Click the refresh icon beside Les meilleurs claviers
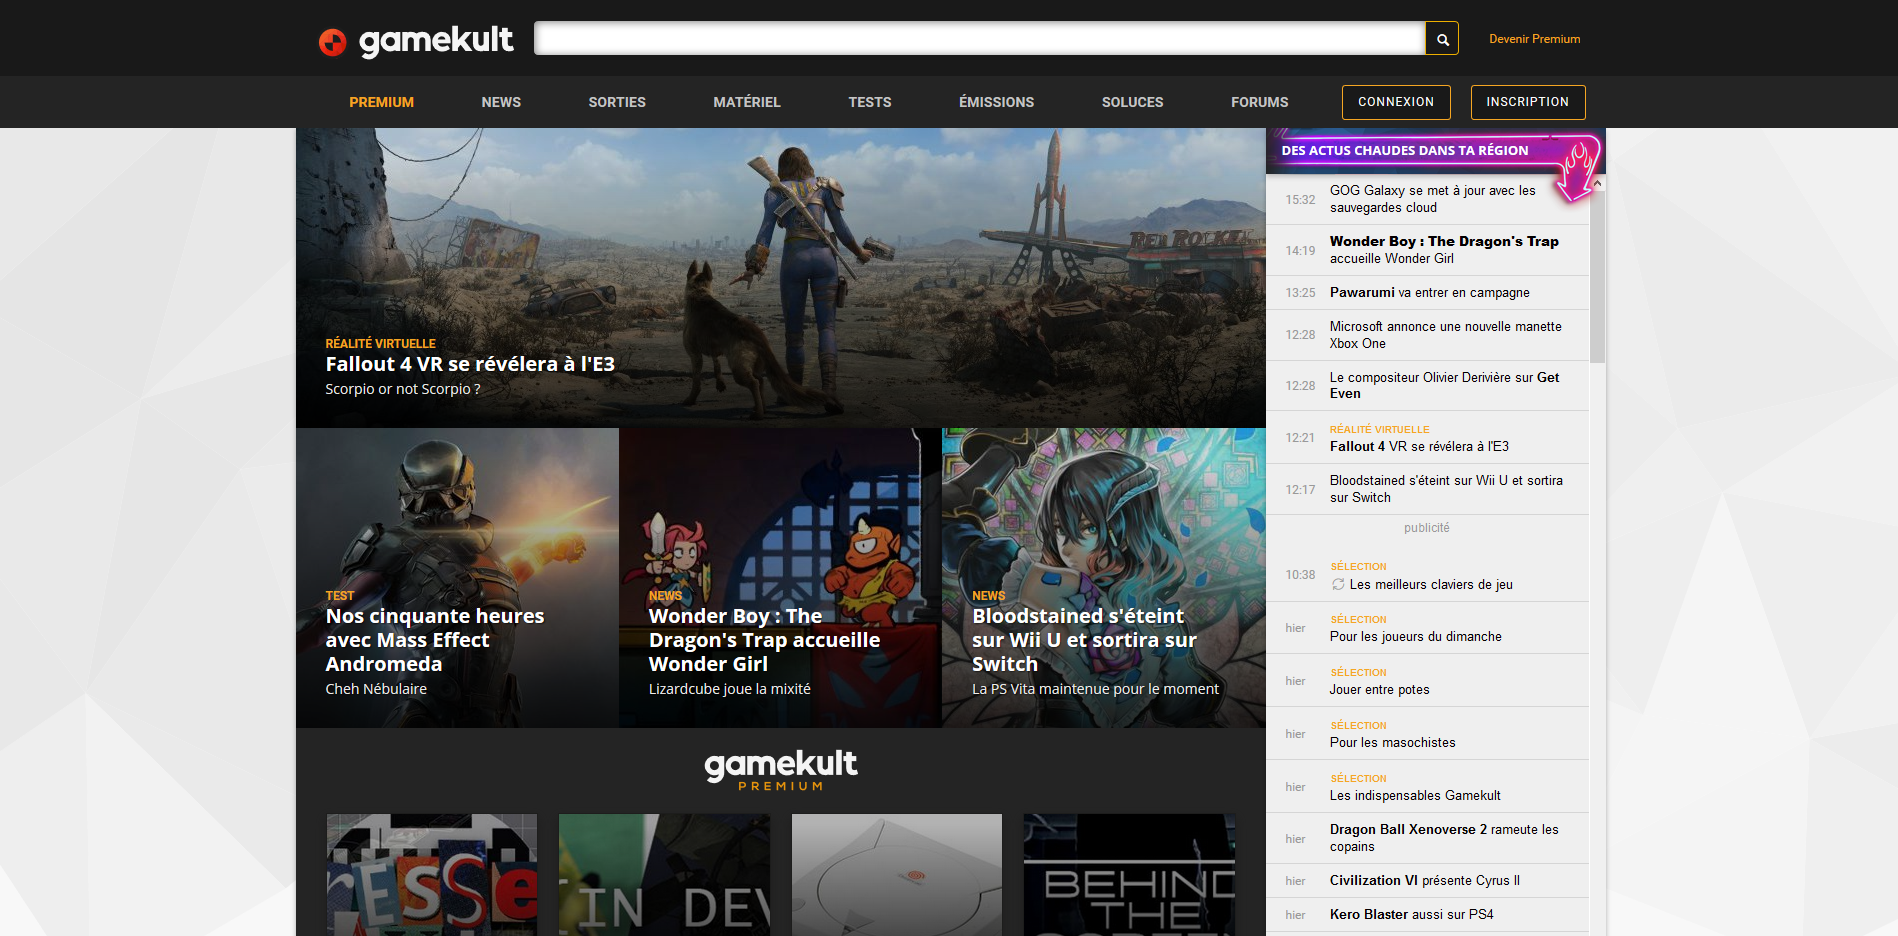Viewport: 1898px width, 936px height. point(1338,584)
